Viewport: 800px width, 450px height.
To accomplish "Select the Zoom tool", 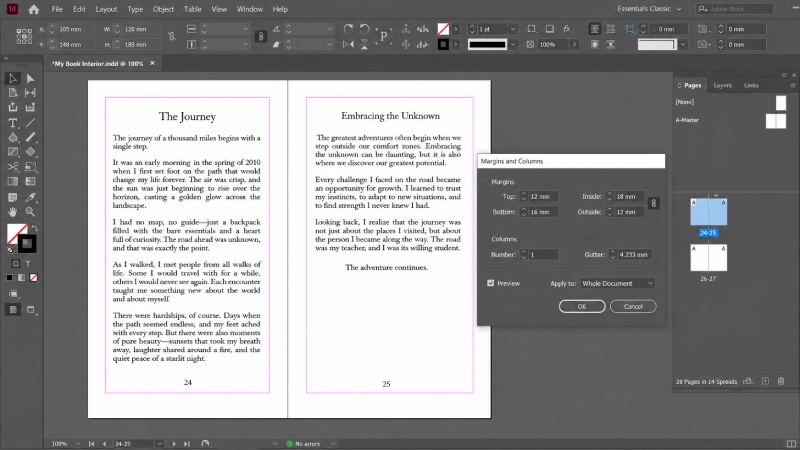I will point(30,212).
